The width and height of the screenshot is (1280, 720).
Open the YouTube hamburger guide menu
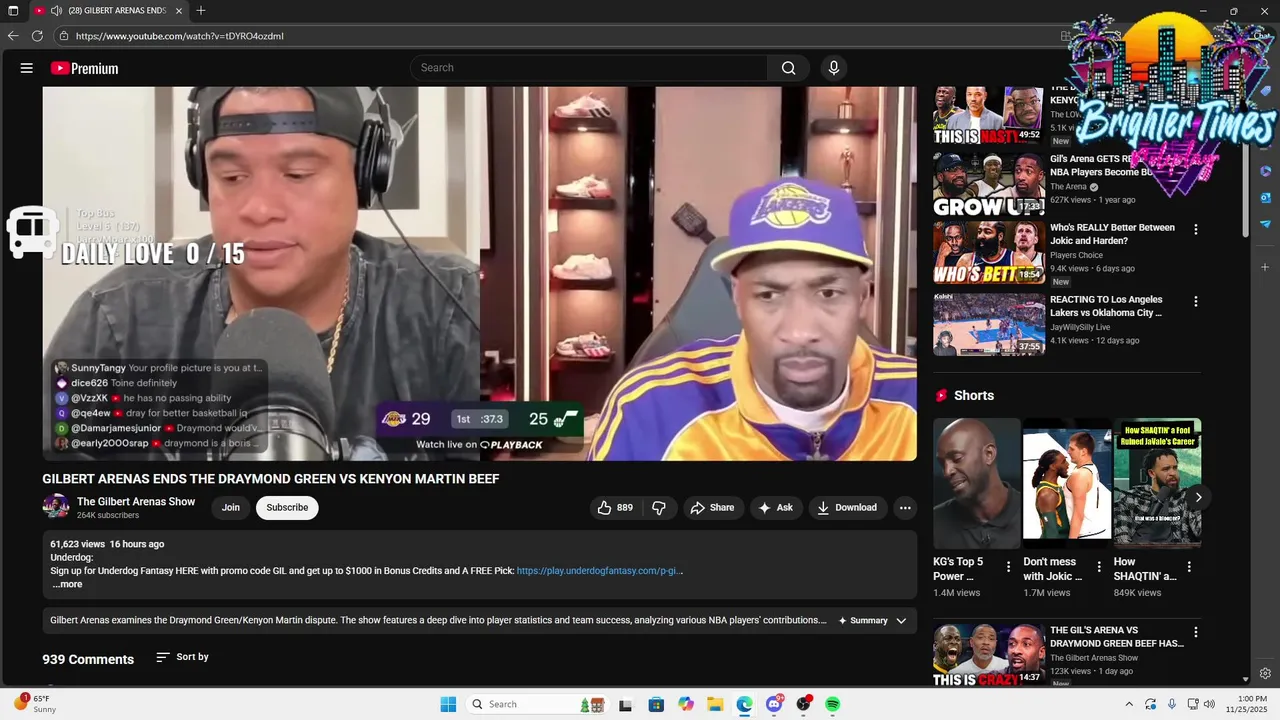tap(27, 68)
